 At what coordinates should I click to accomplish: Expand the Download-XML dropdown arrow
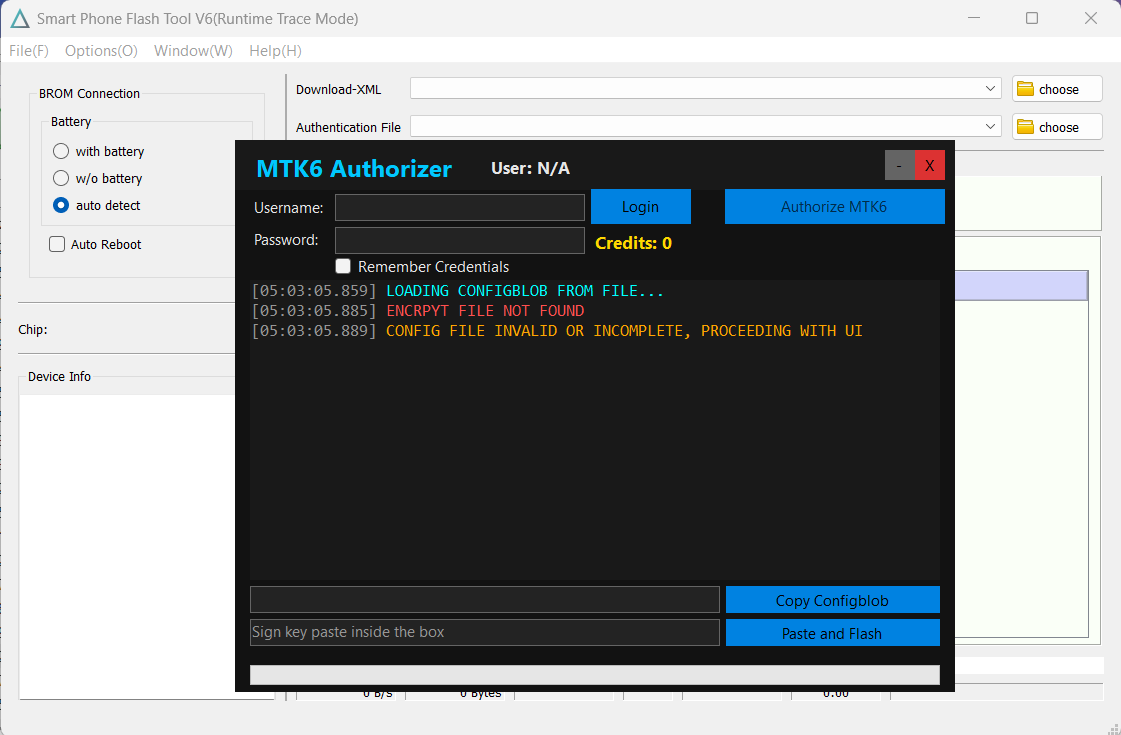pyautogui.click(x=990, y=89)
